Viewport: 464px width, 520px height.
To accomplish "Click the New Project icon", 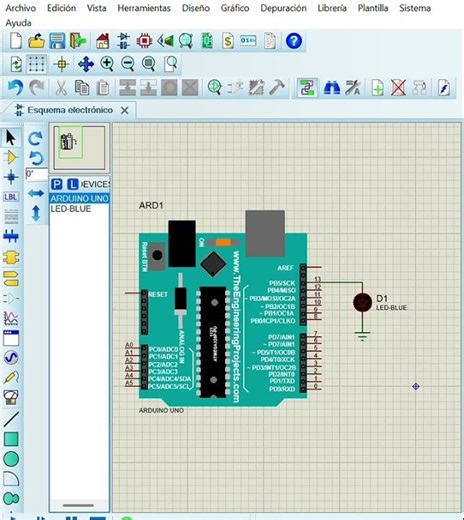I will point(16,41).
